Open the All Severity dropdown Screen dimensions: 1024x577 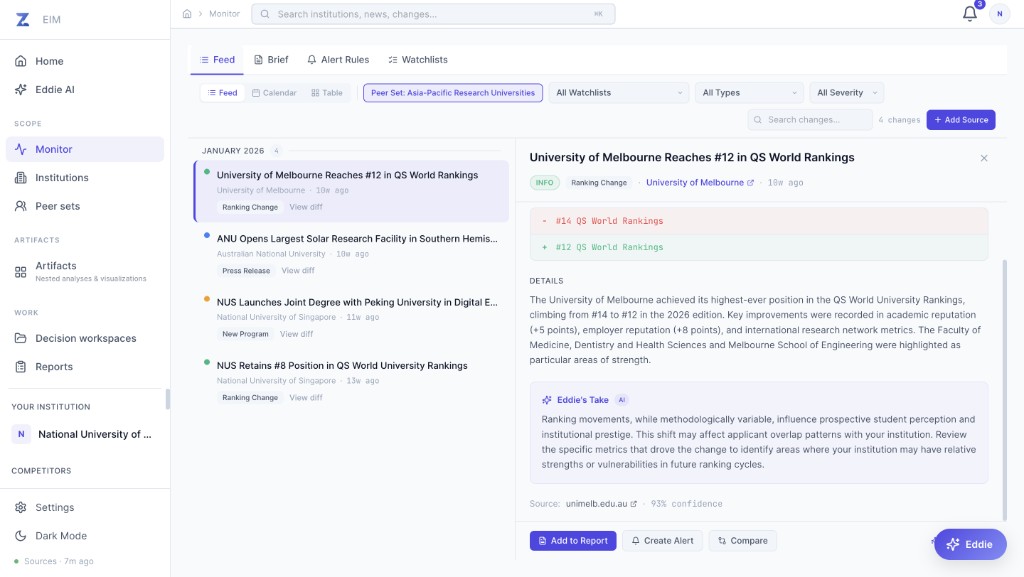click(x=846, y=93)
